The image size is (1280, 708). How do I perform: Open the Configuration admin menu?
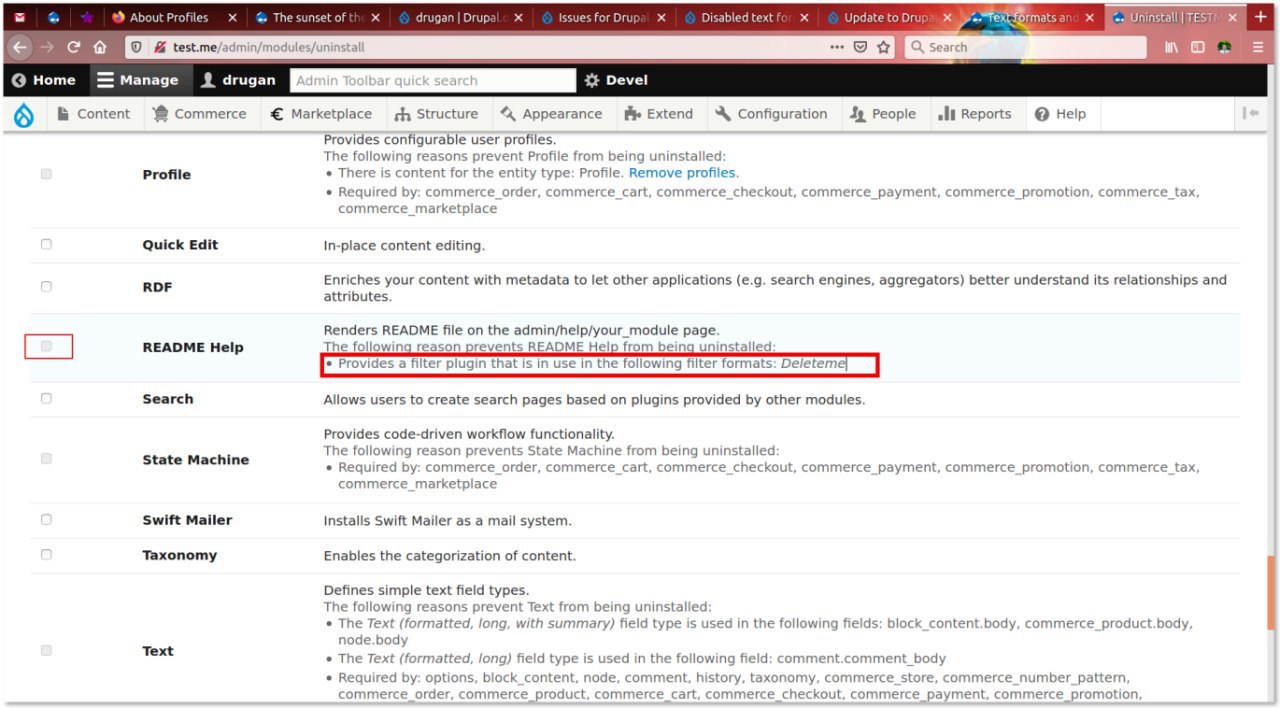(771, 114)
